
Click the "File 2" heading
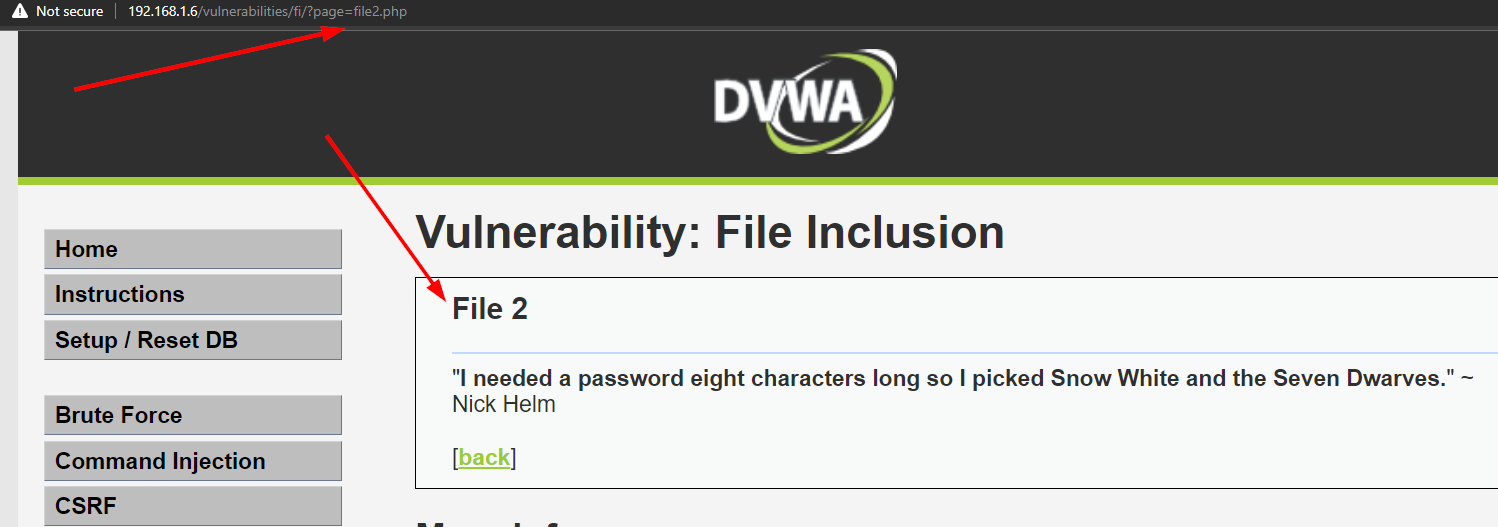(x=490, y=309)
